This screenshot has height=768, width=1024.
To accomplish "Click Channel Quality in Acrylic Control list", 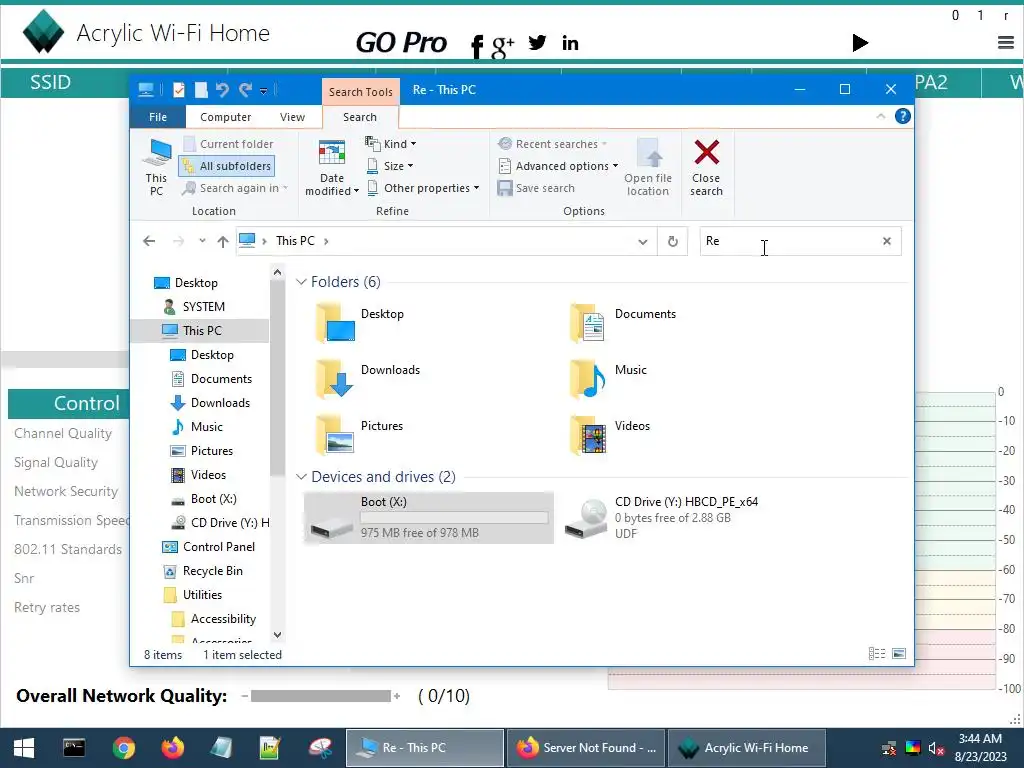I will pyautogui.click(x=63, y=433).
